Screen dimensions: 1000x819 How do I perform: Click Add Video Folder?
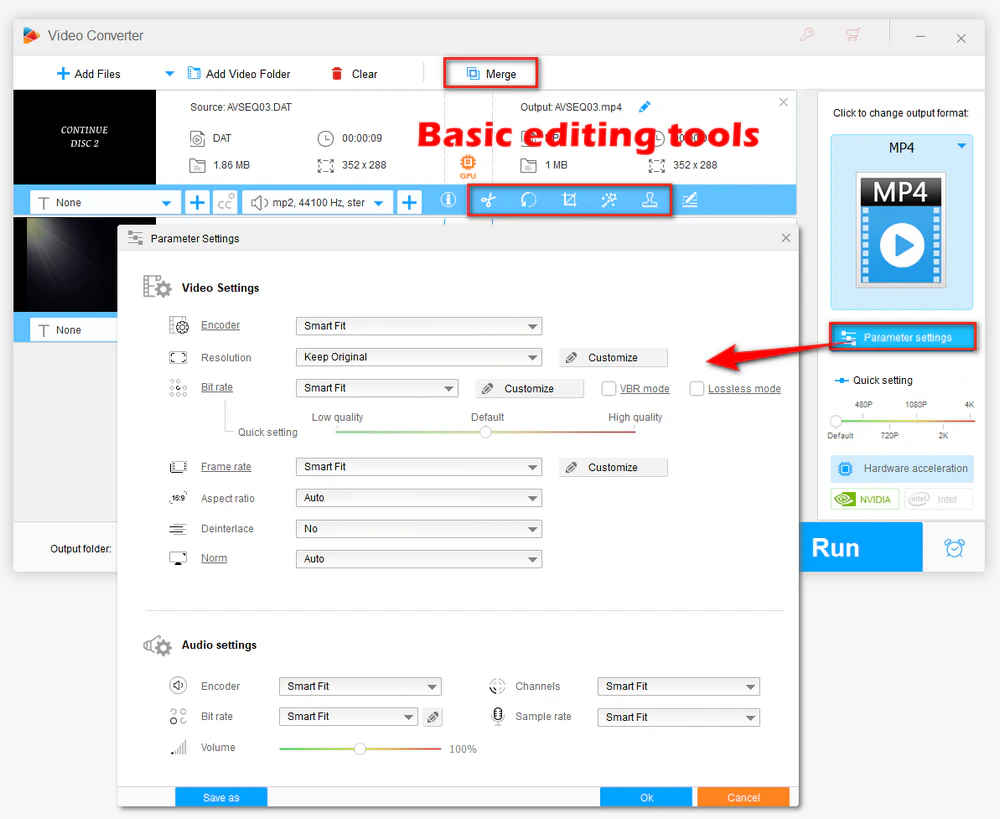tap(239, 74)
